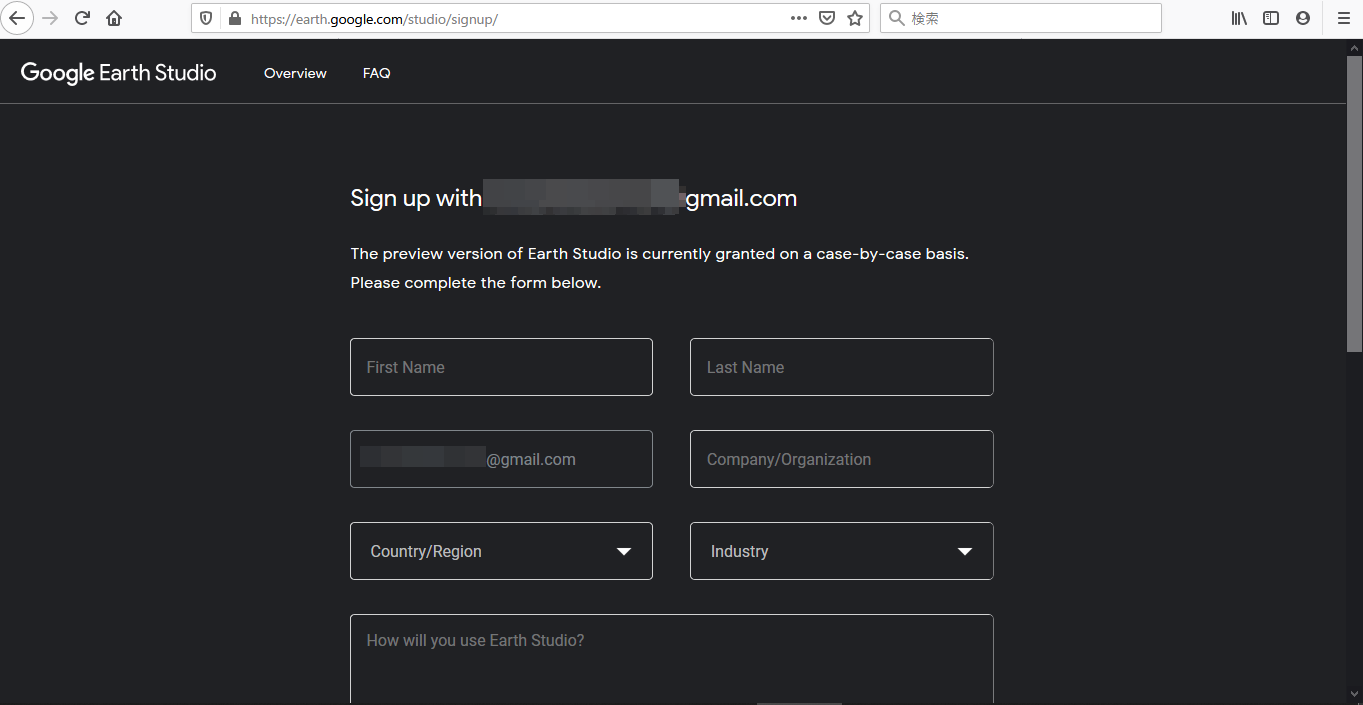Show the Library bookmarks icon
The width and height of the screenshot is (1363, 705).
(1239, 18)
